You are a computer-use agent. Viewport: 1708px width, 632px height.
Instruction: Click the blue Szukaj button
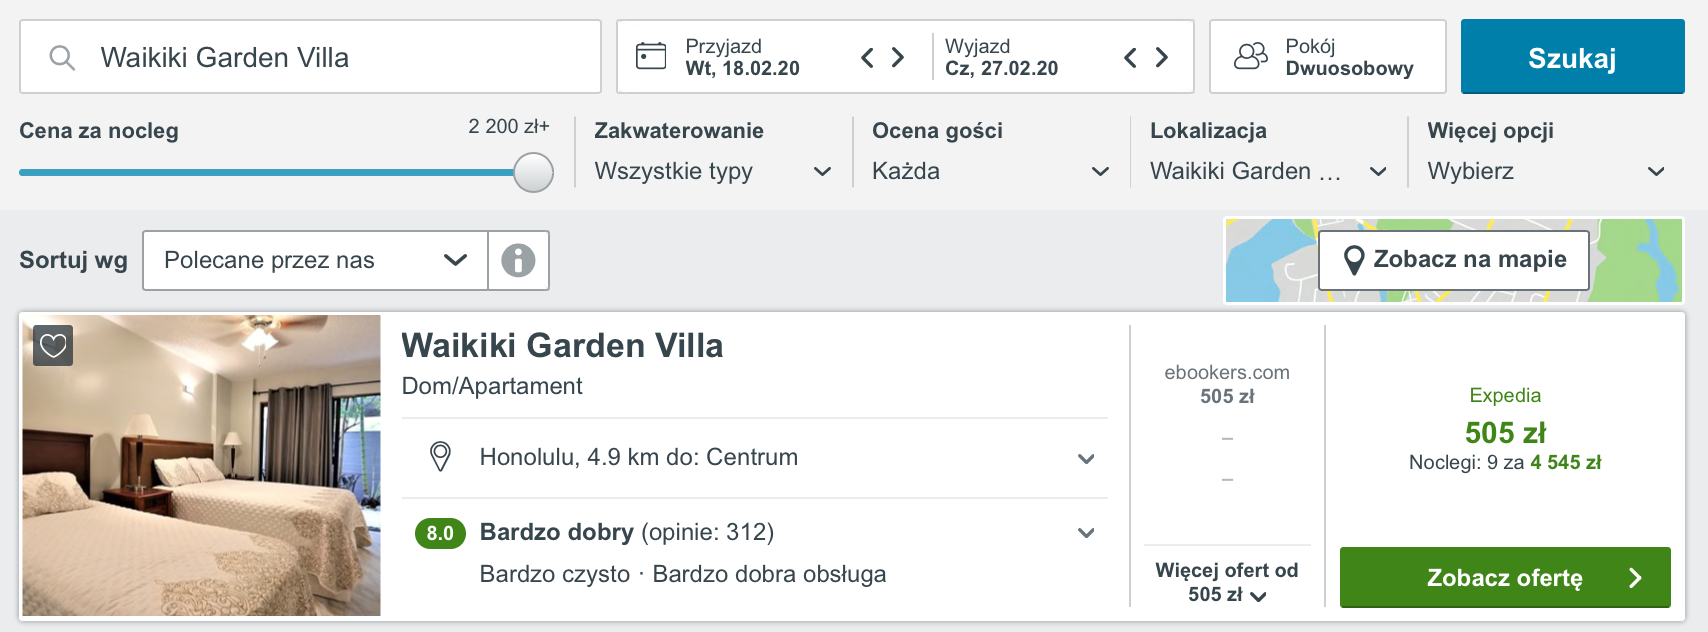[x=1572, y=57]
